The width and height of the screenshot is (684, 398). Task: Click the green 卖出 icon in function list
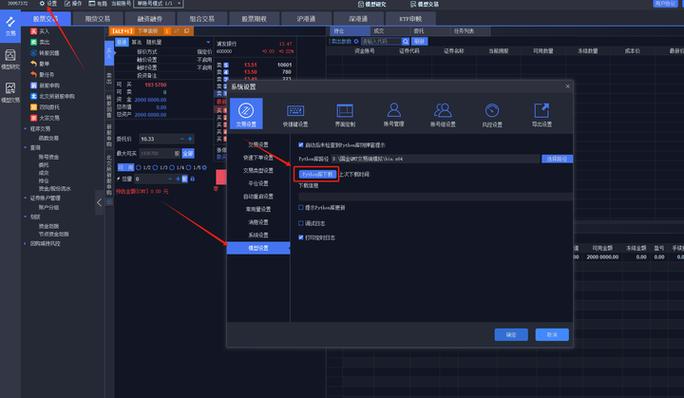click(34, 42)
